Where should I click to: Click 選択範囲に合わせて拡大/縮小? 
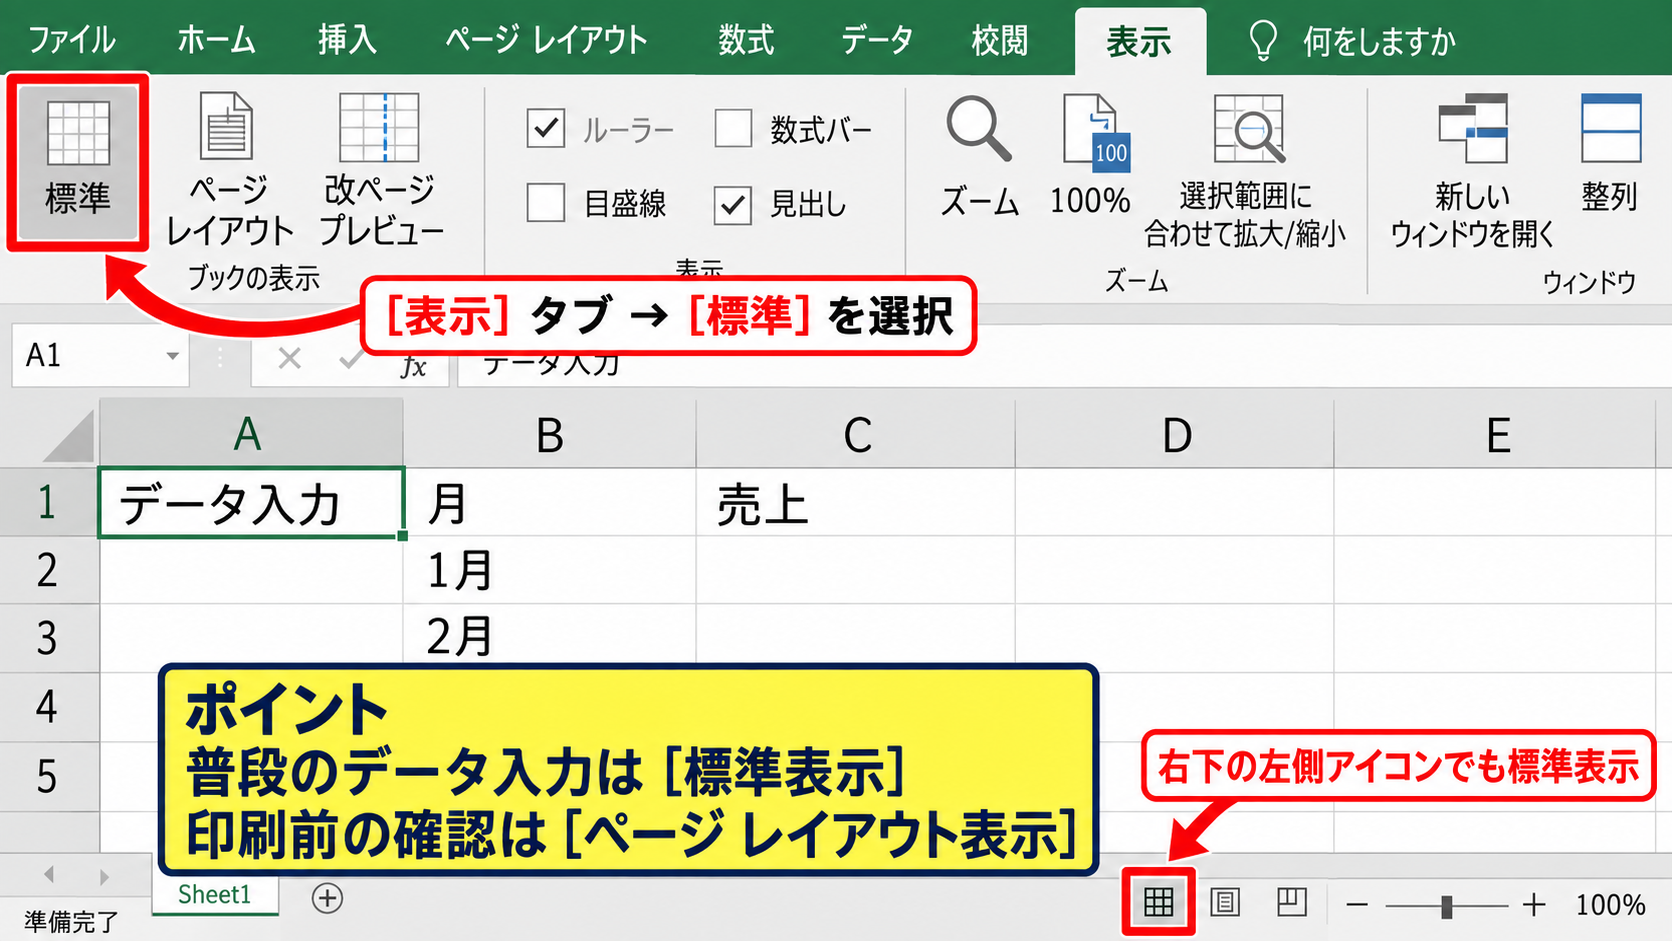pyautogui.click(x=1245, y=170)
